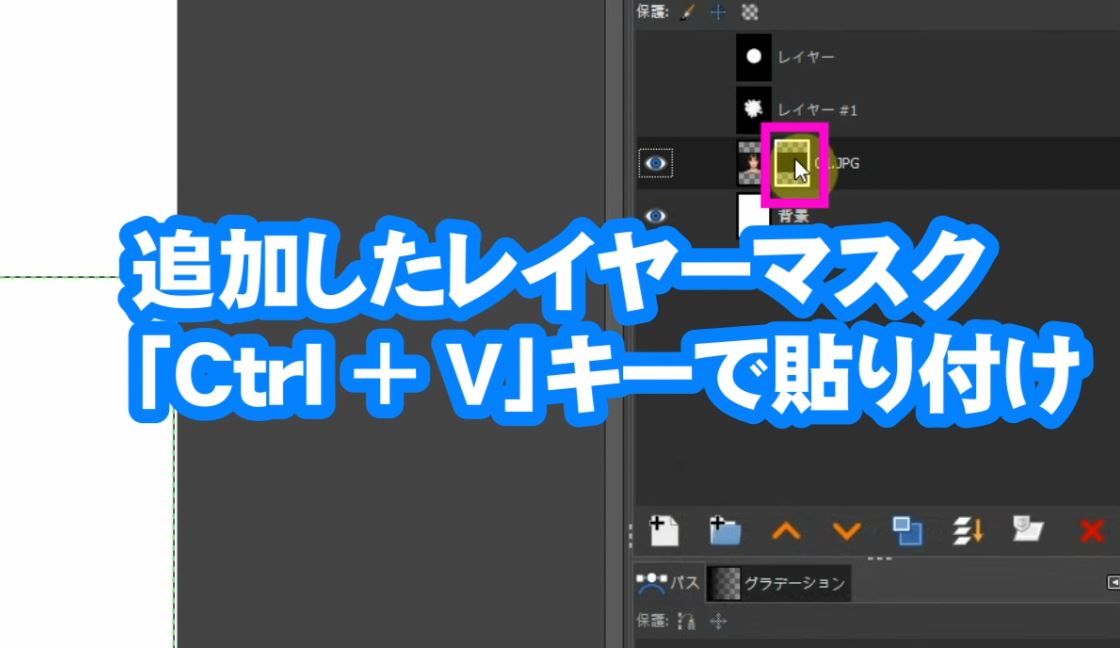
Task: Lower the layer with the down arrow
Action: (847, 531)
